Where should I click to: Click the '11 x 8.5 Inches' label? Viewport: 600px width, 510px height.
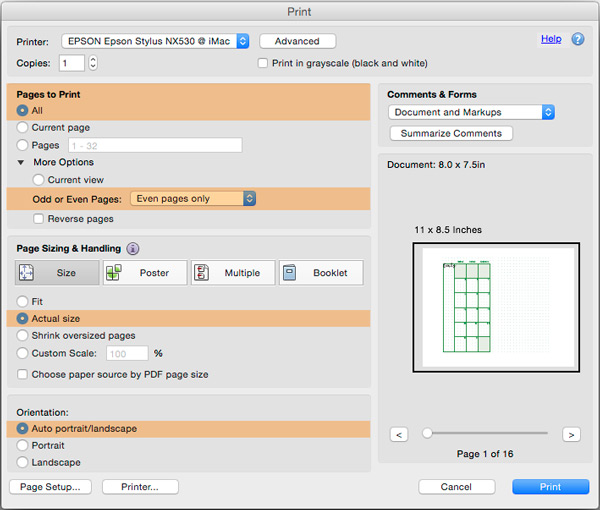448,230
